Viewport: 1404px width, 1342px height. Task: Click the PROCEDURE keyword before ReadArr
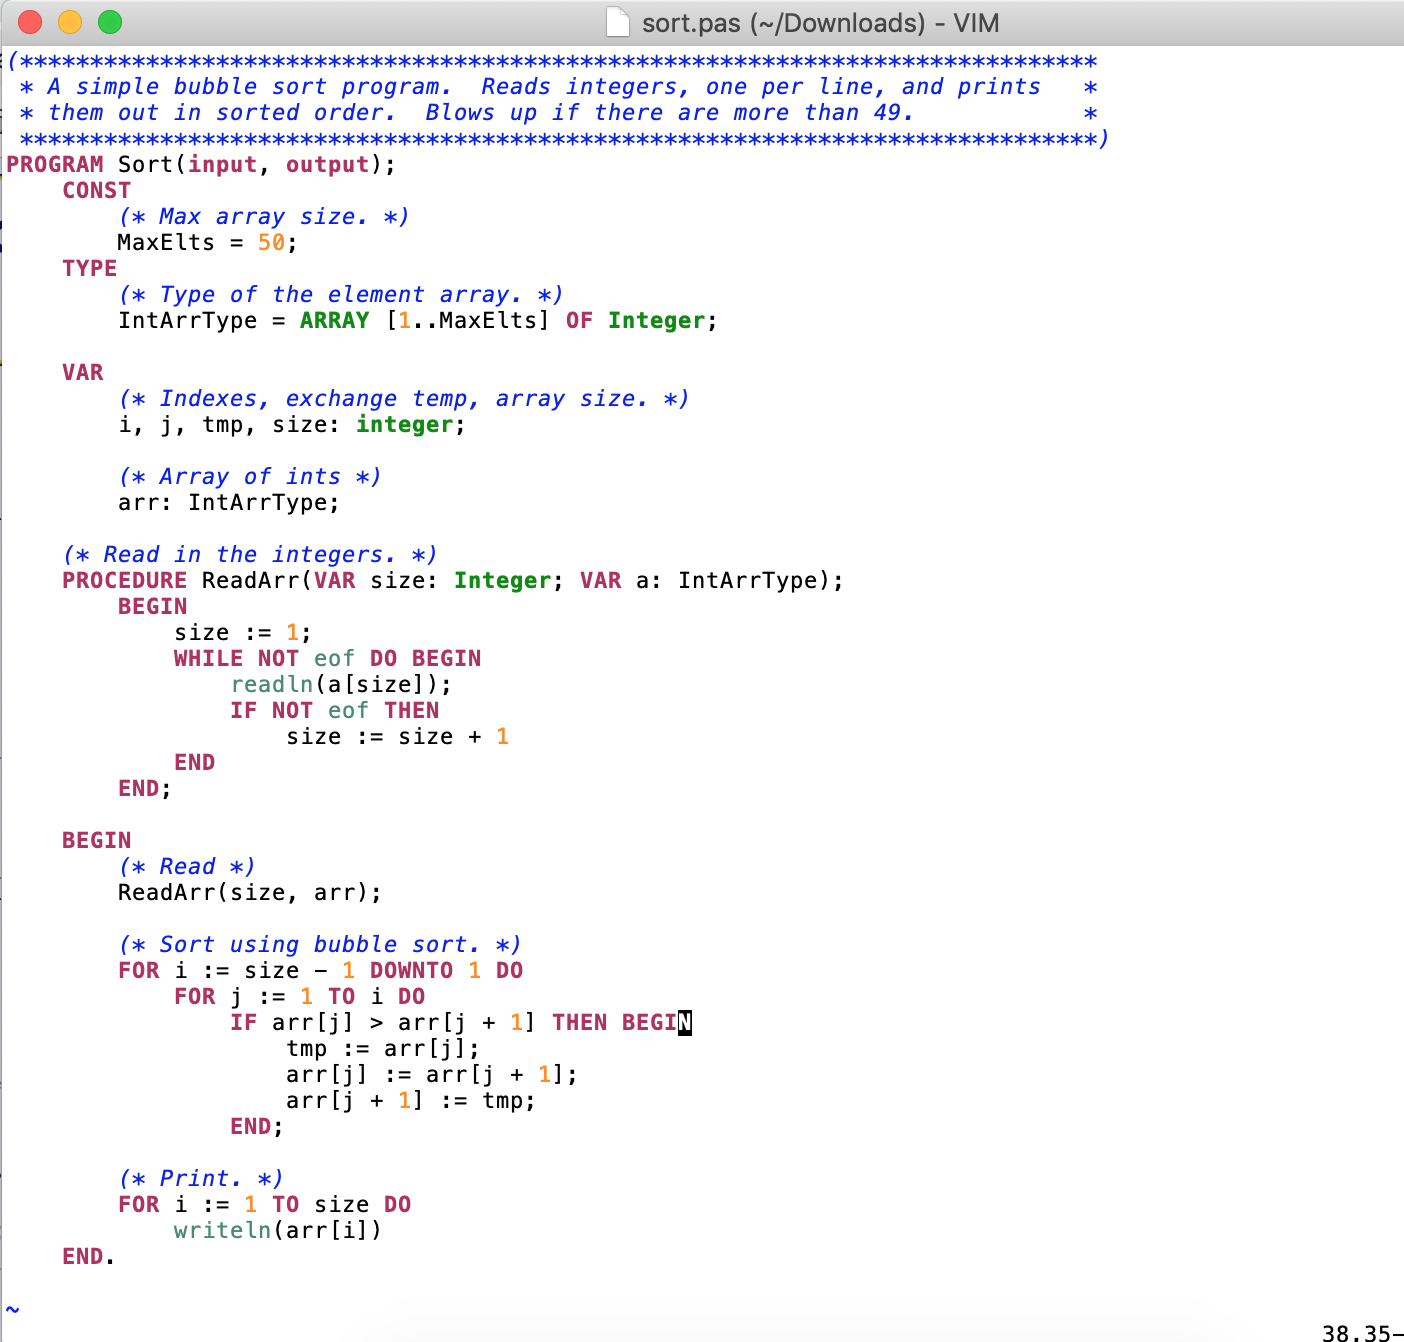point(124,581)
